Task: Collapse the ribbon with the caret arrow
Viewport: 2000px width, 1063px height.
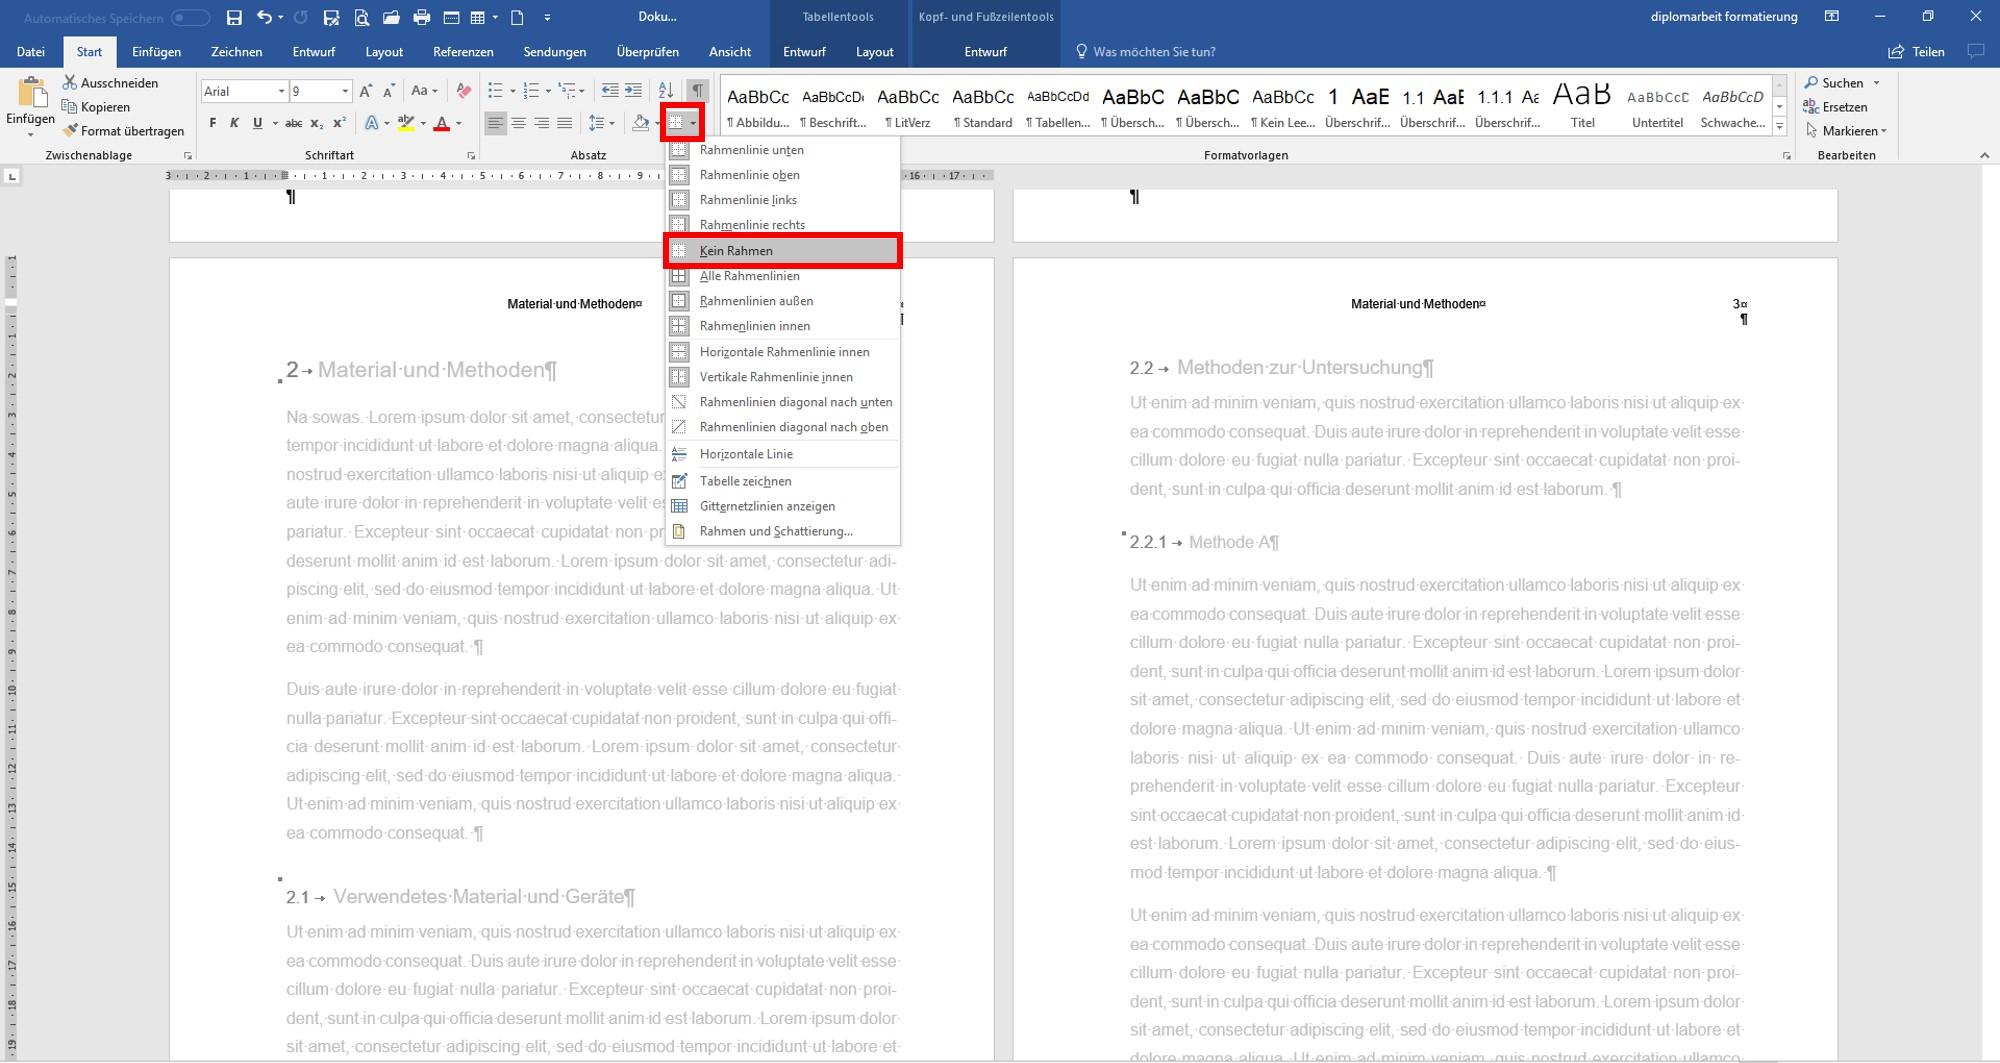Action: click(1984, 156)
